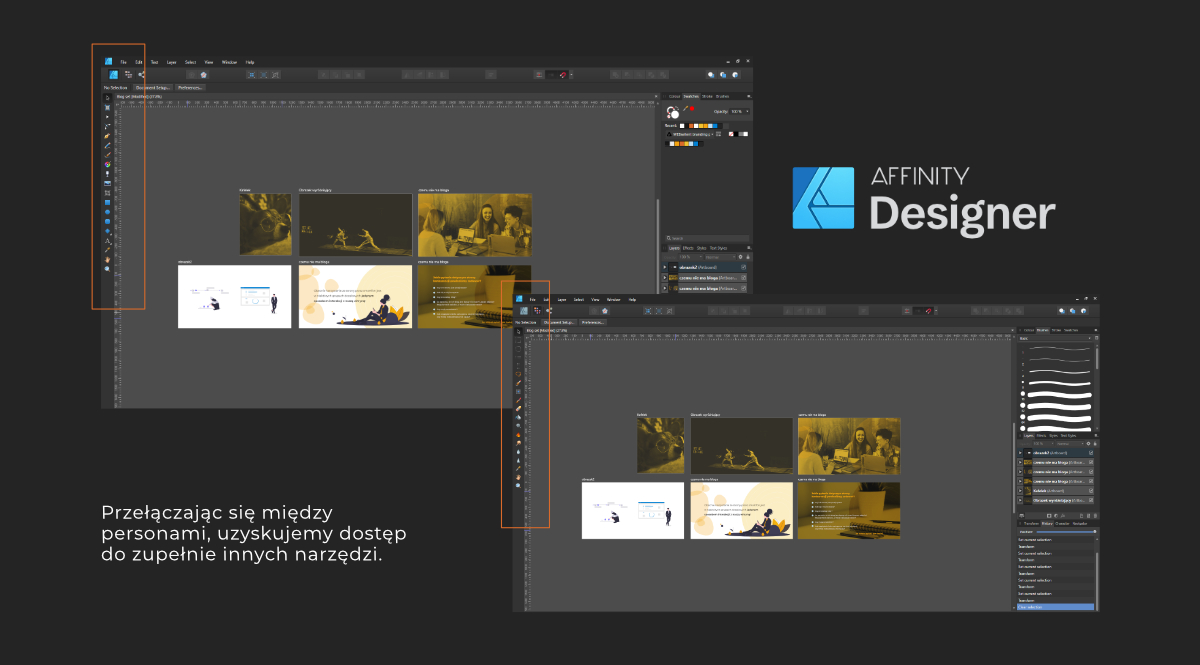This screenshot has height=665, width=1200.
Task: Select the Node tool in upper window
Action: point(107,117)
